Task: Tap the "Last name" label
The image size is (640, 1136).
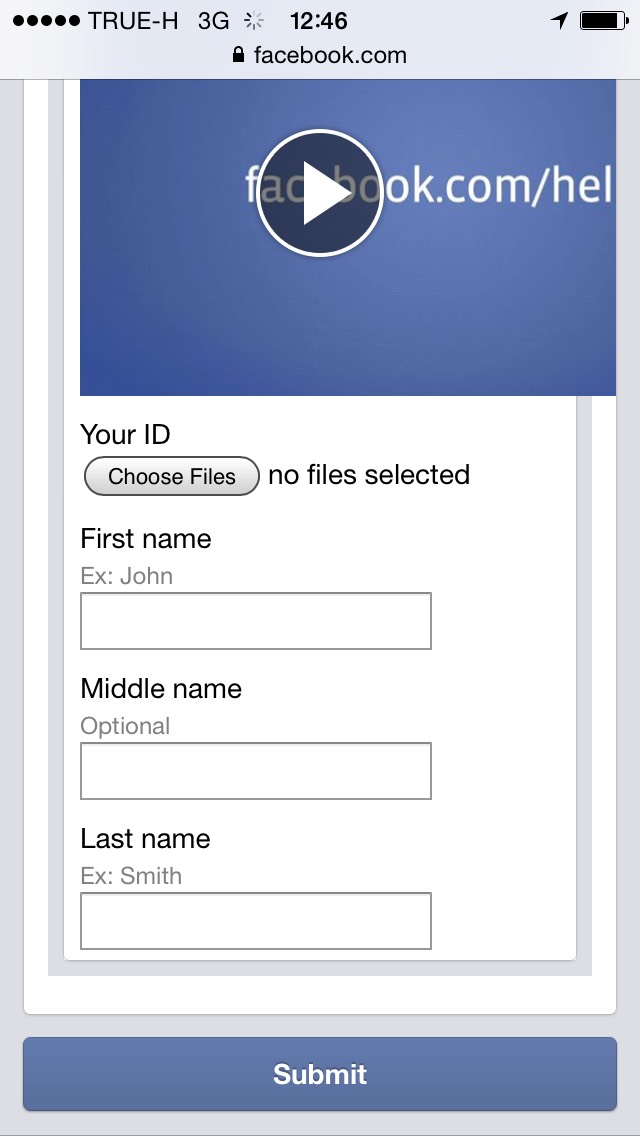Action: click(x=145, y=839)
